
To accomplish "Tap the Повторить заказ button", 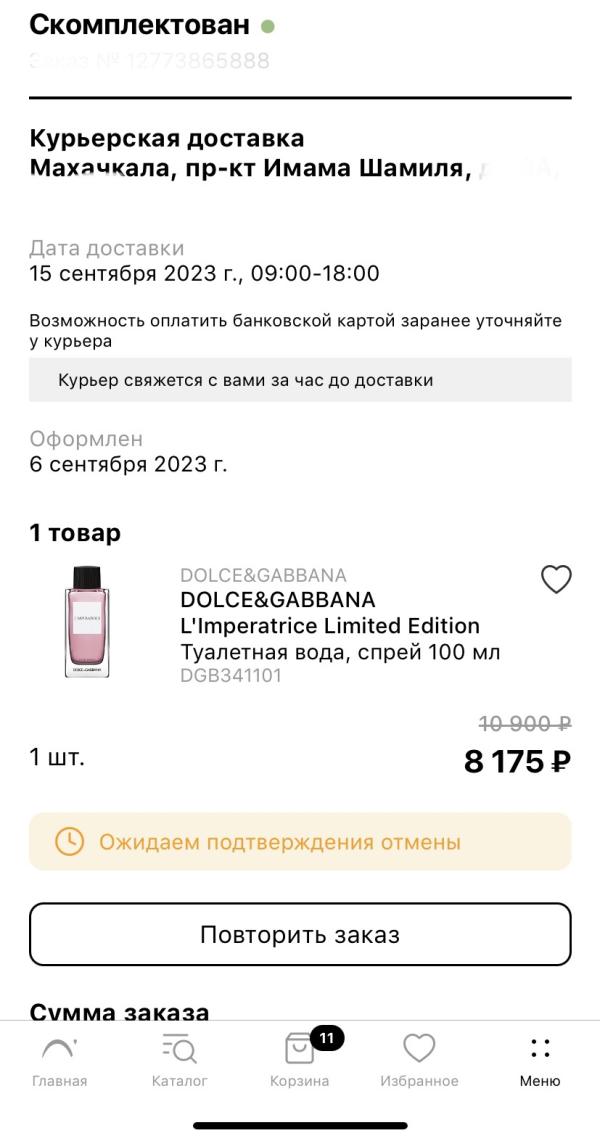I will point(300,934).
